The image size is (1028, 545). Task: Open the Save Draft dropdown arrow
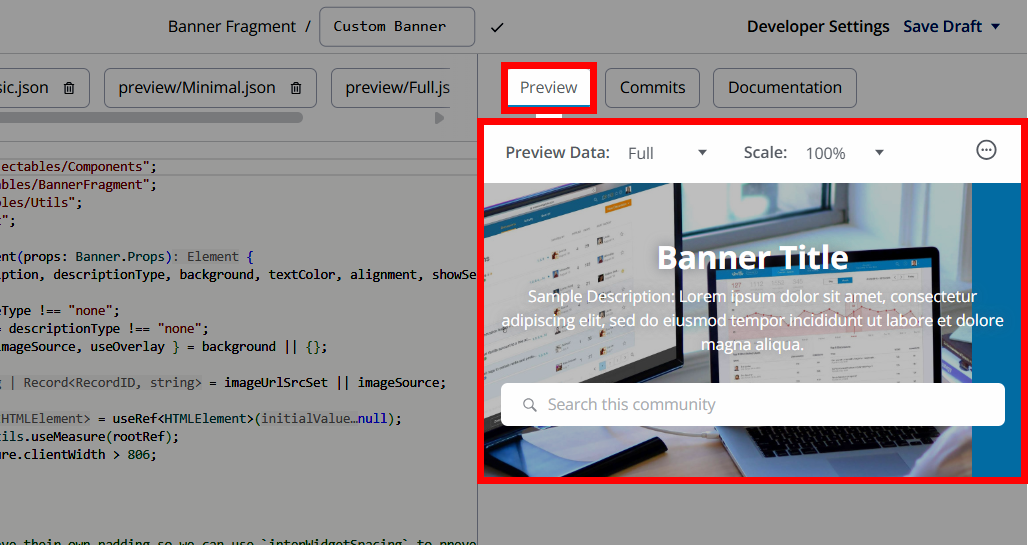(x=995, y=27)
